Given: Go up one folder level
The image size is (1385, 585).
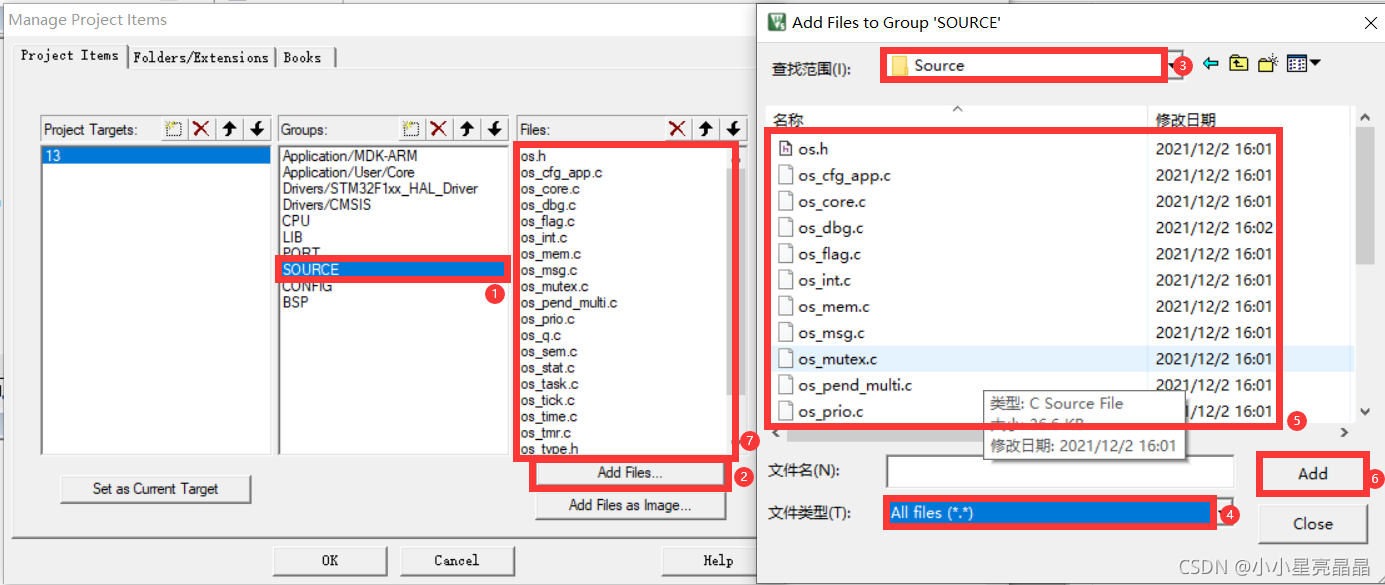Looking at the screenshot, I should pyautogui.click(x=1239, y=64).
